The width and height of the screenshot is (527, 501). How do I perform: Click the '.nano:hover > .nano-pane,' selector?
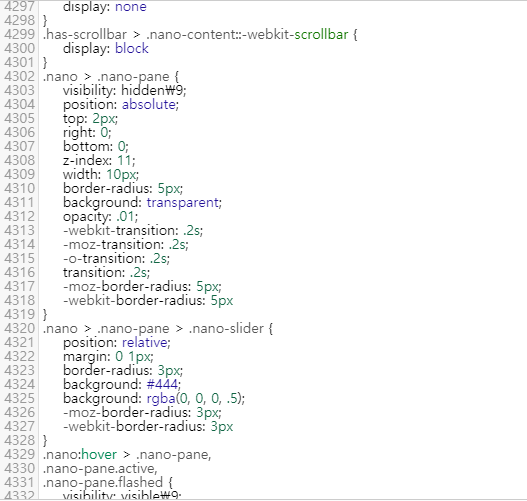click(127, 455)
